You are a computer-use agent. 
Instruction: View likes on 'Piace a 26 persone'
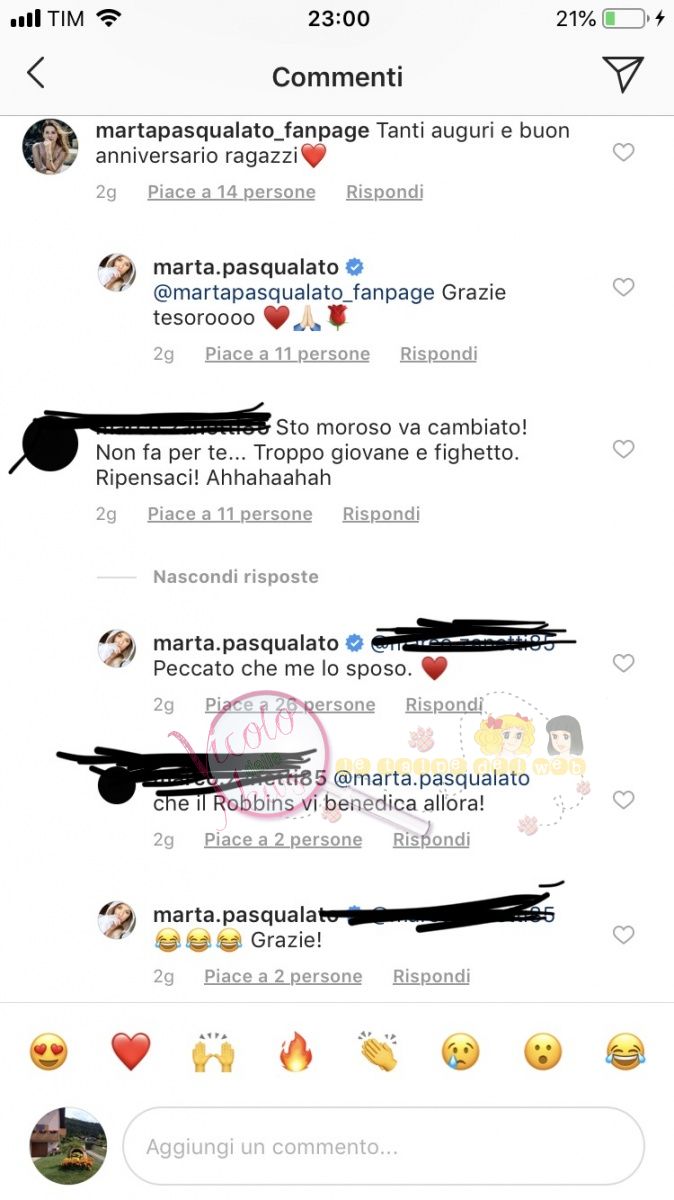290,705
